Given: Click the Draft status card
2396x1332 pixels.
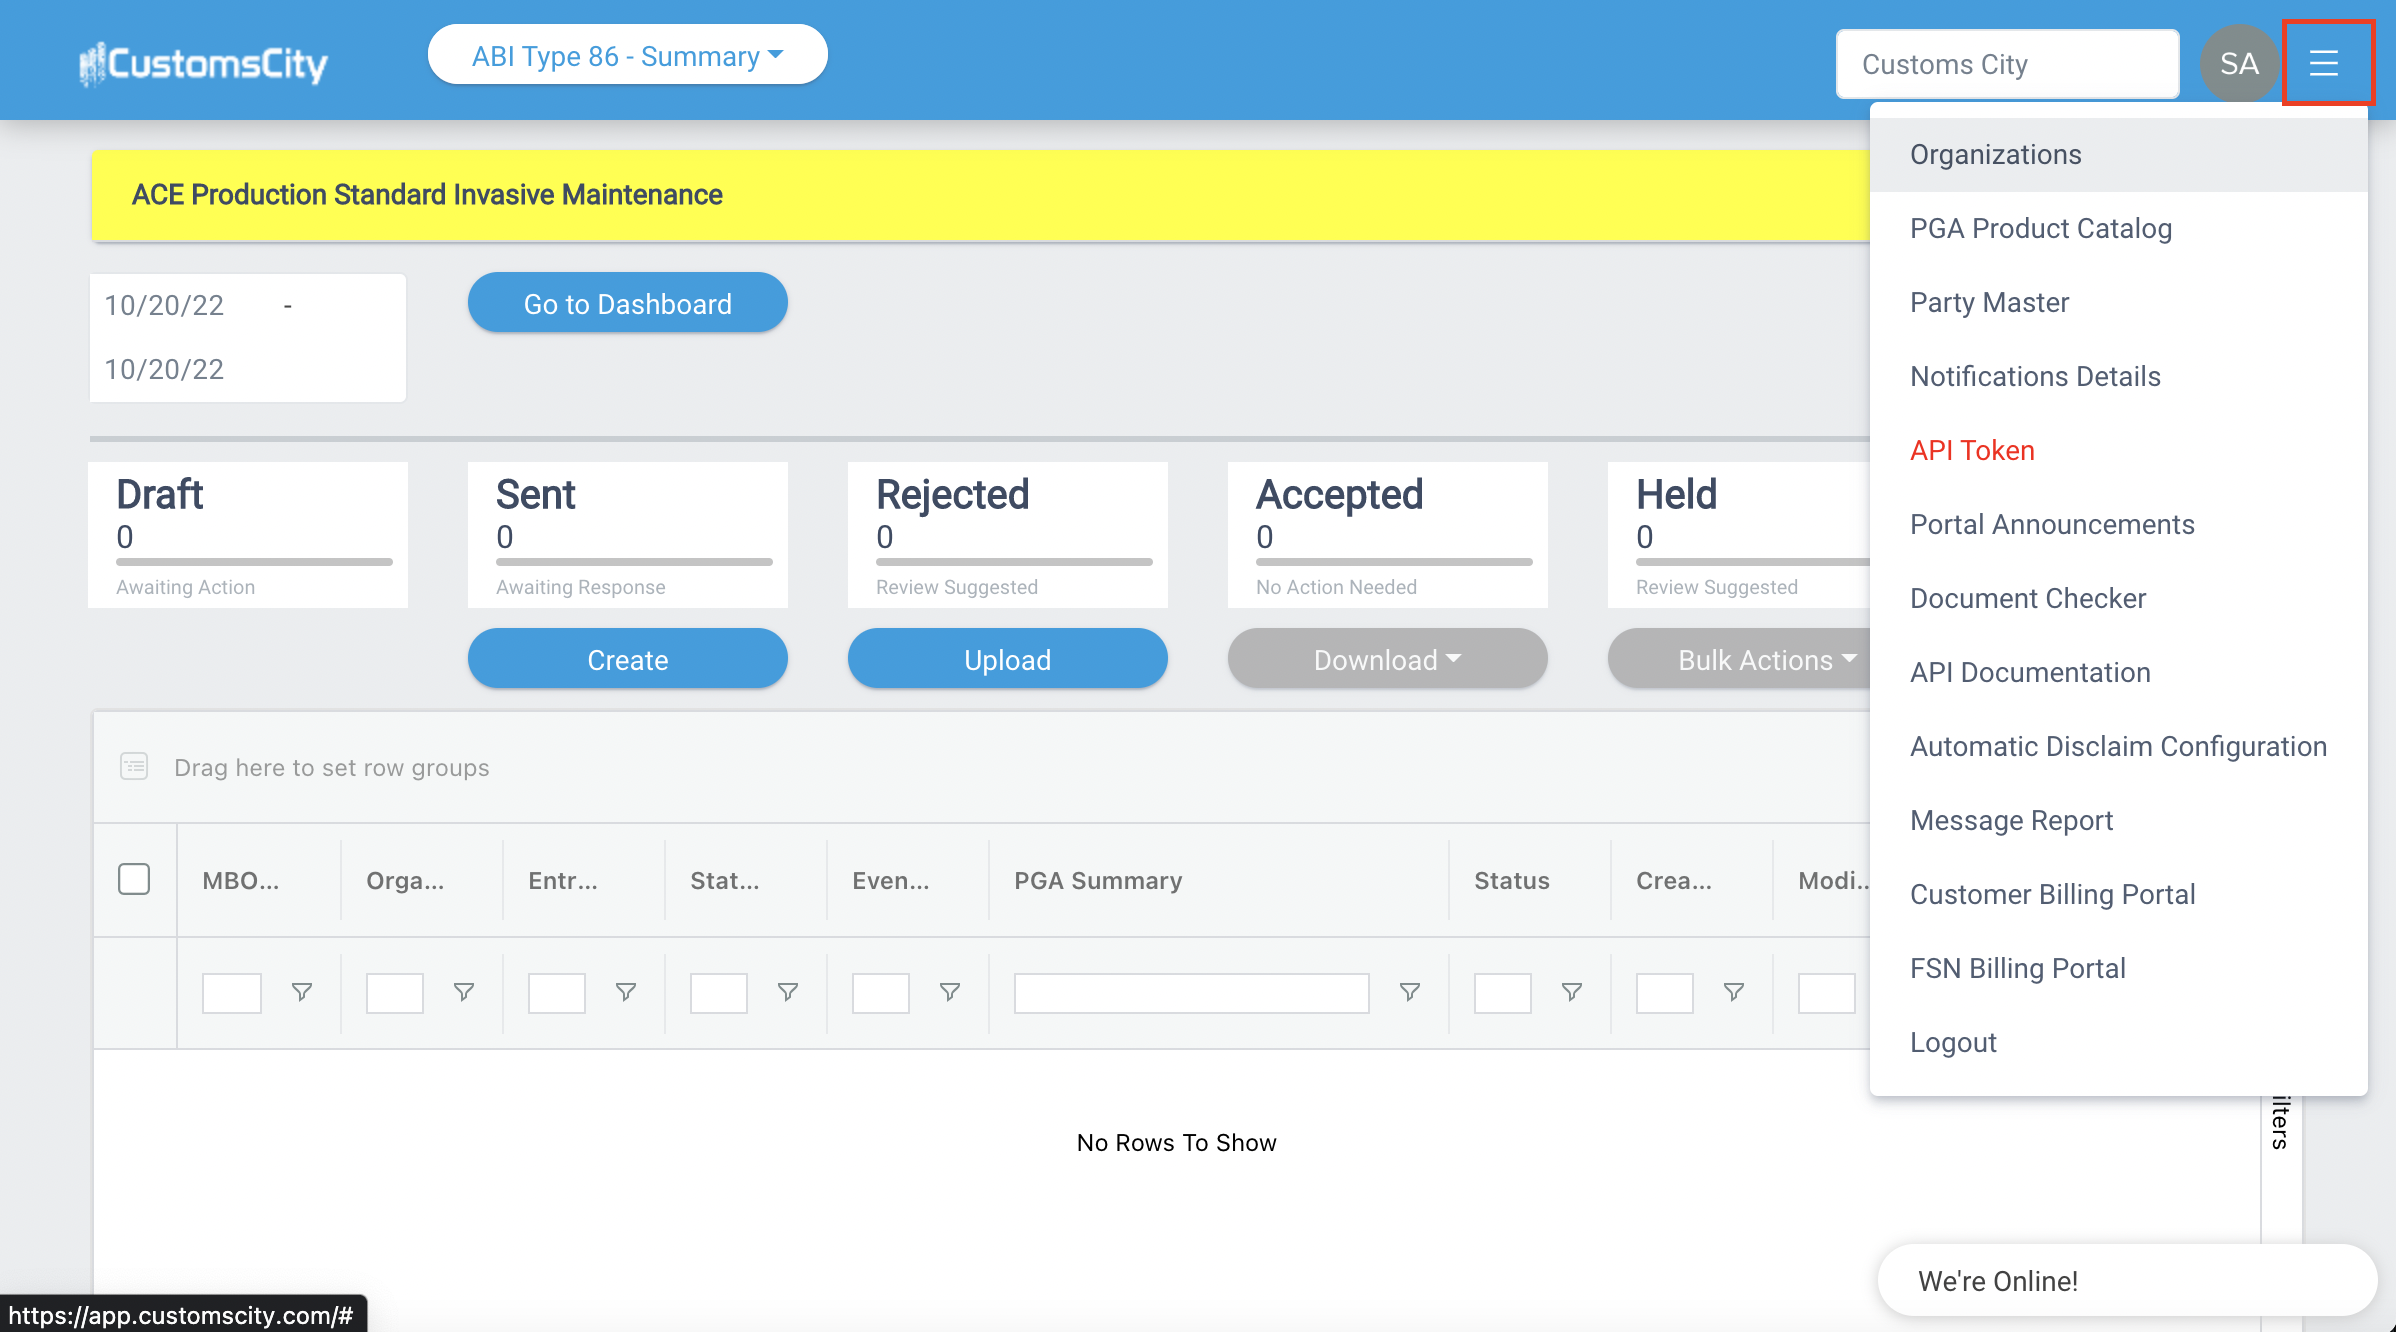Looking at the screenshot, I should tap(248, 535).
